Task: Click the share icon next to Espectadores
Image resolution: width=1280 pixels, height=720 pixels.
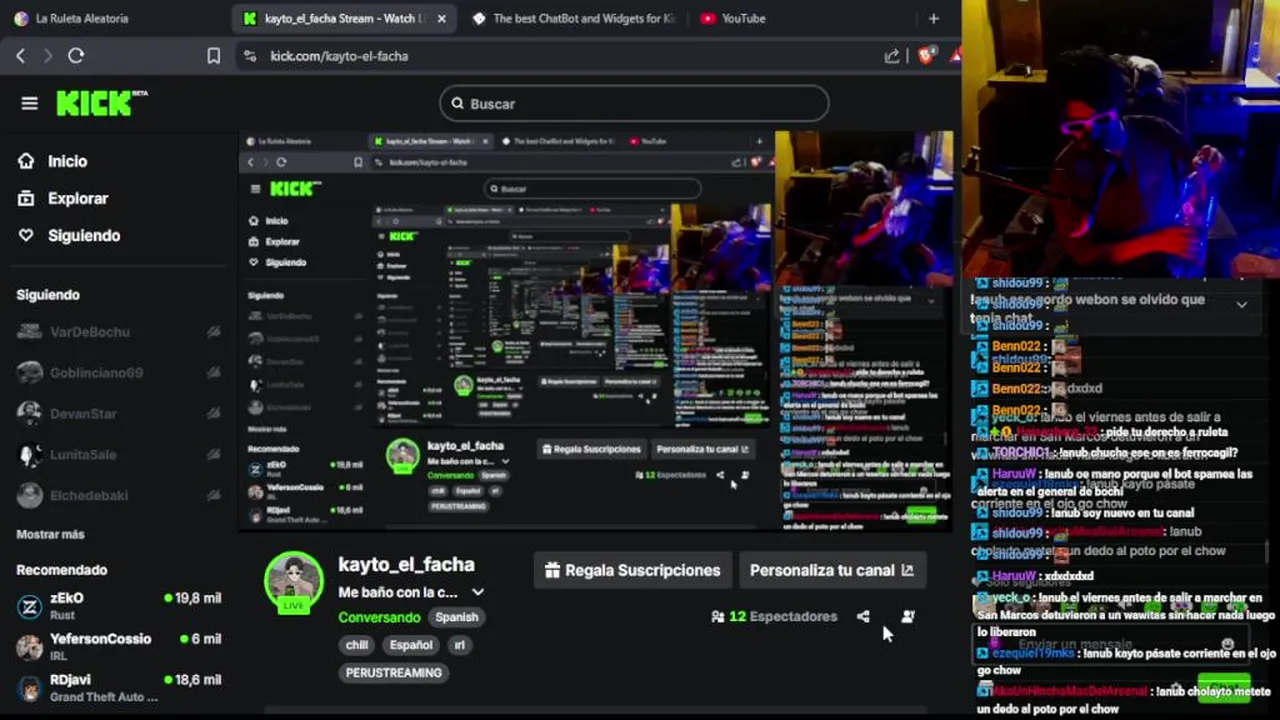Action: (863, 617)
